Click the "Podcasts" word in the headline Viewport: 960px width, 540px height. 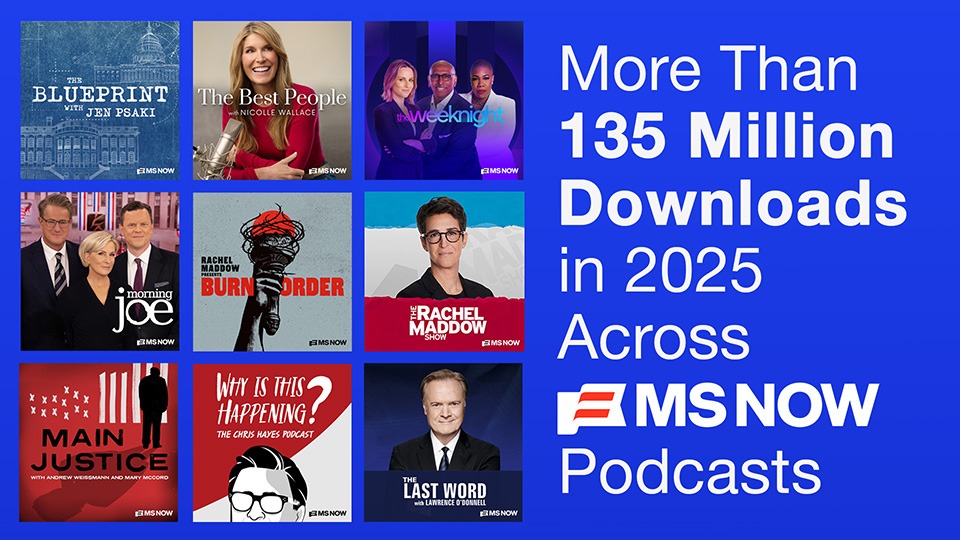click(689, 469)
